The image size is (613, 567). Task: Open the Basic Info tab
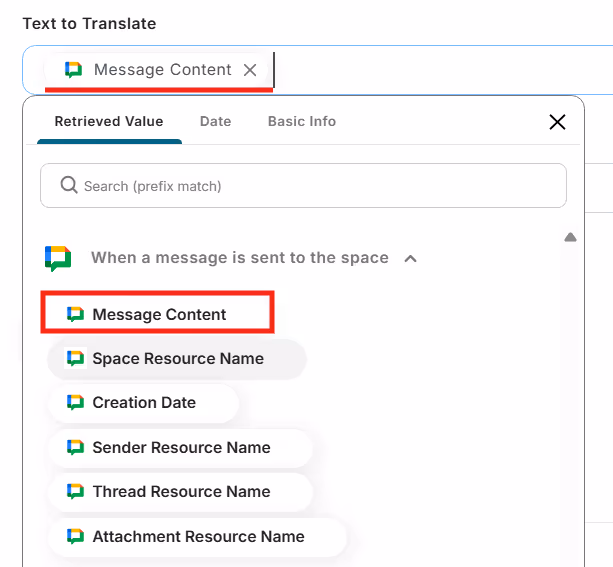tap(302, 121)
